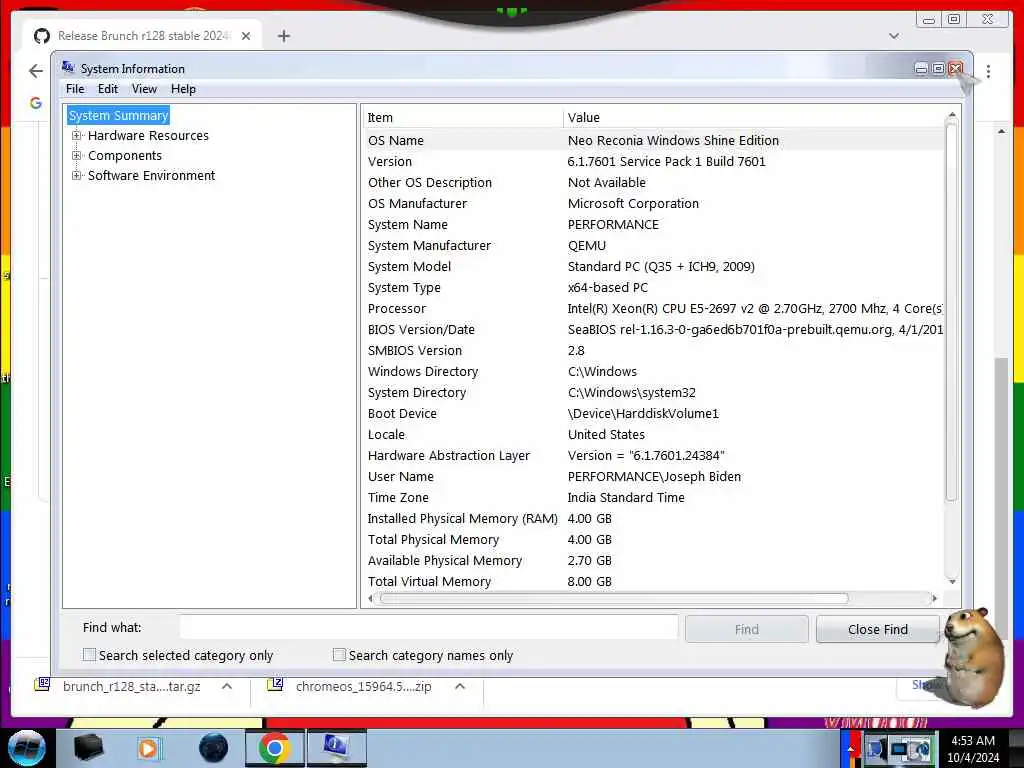1024x768 pixels.
Task: Toggle Search category names only
Action: point(339,654)
